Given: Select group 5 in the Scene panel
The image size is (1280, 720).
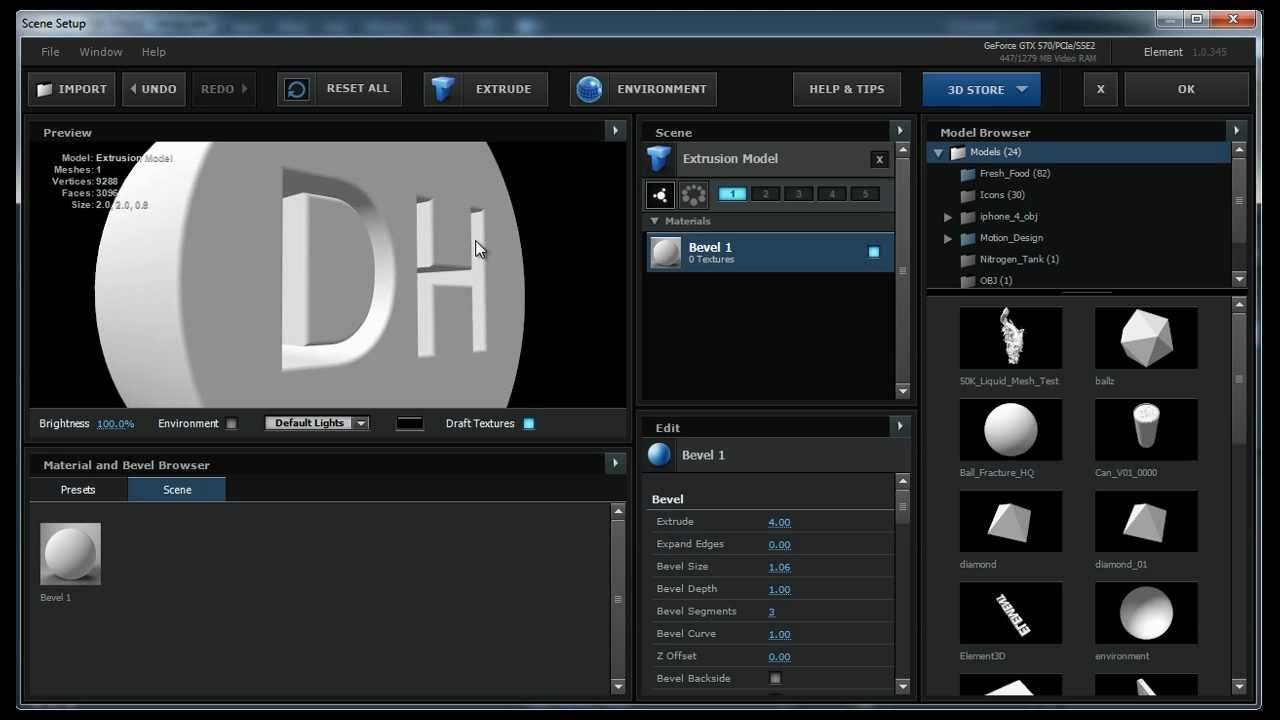Looking at the screenshot, I should [x=865, y=194].
